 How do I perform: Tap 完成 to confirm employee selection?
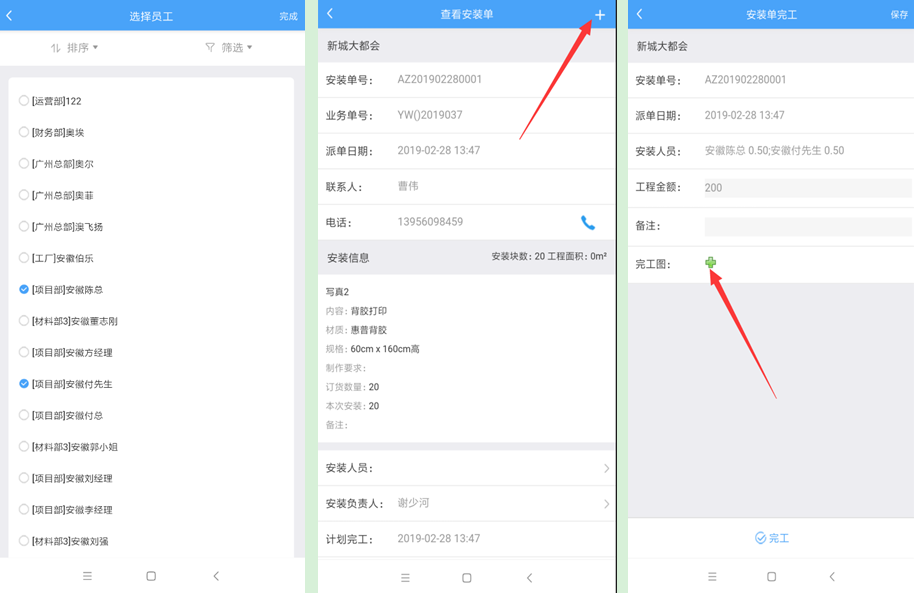tap(288, 17)
